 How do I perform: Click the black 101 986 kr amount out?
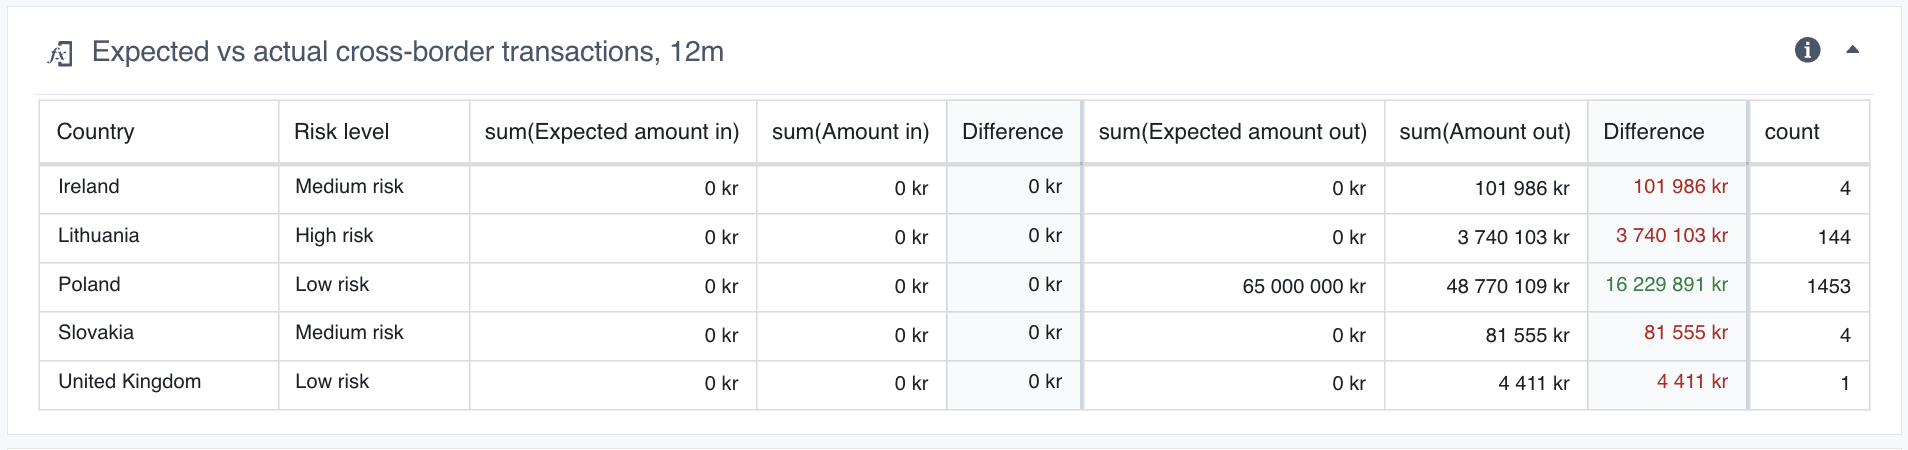point(1522,189)
